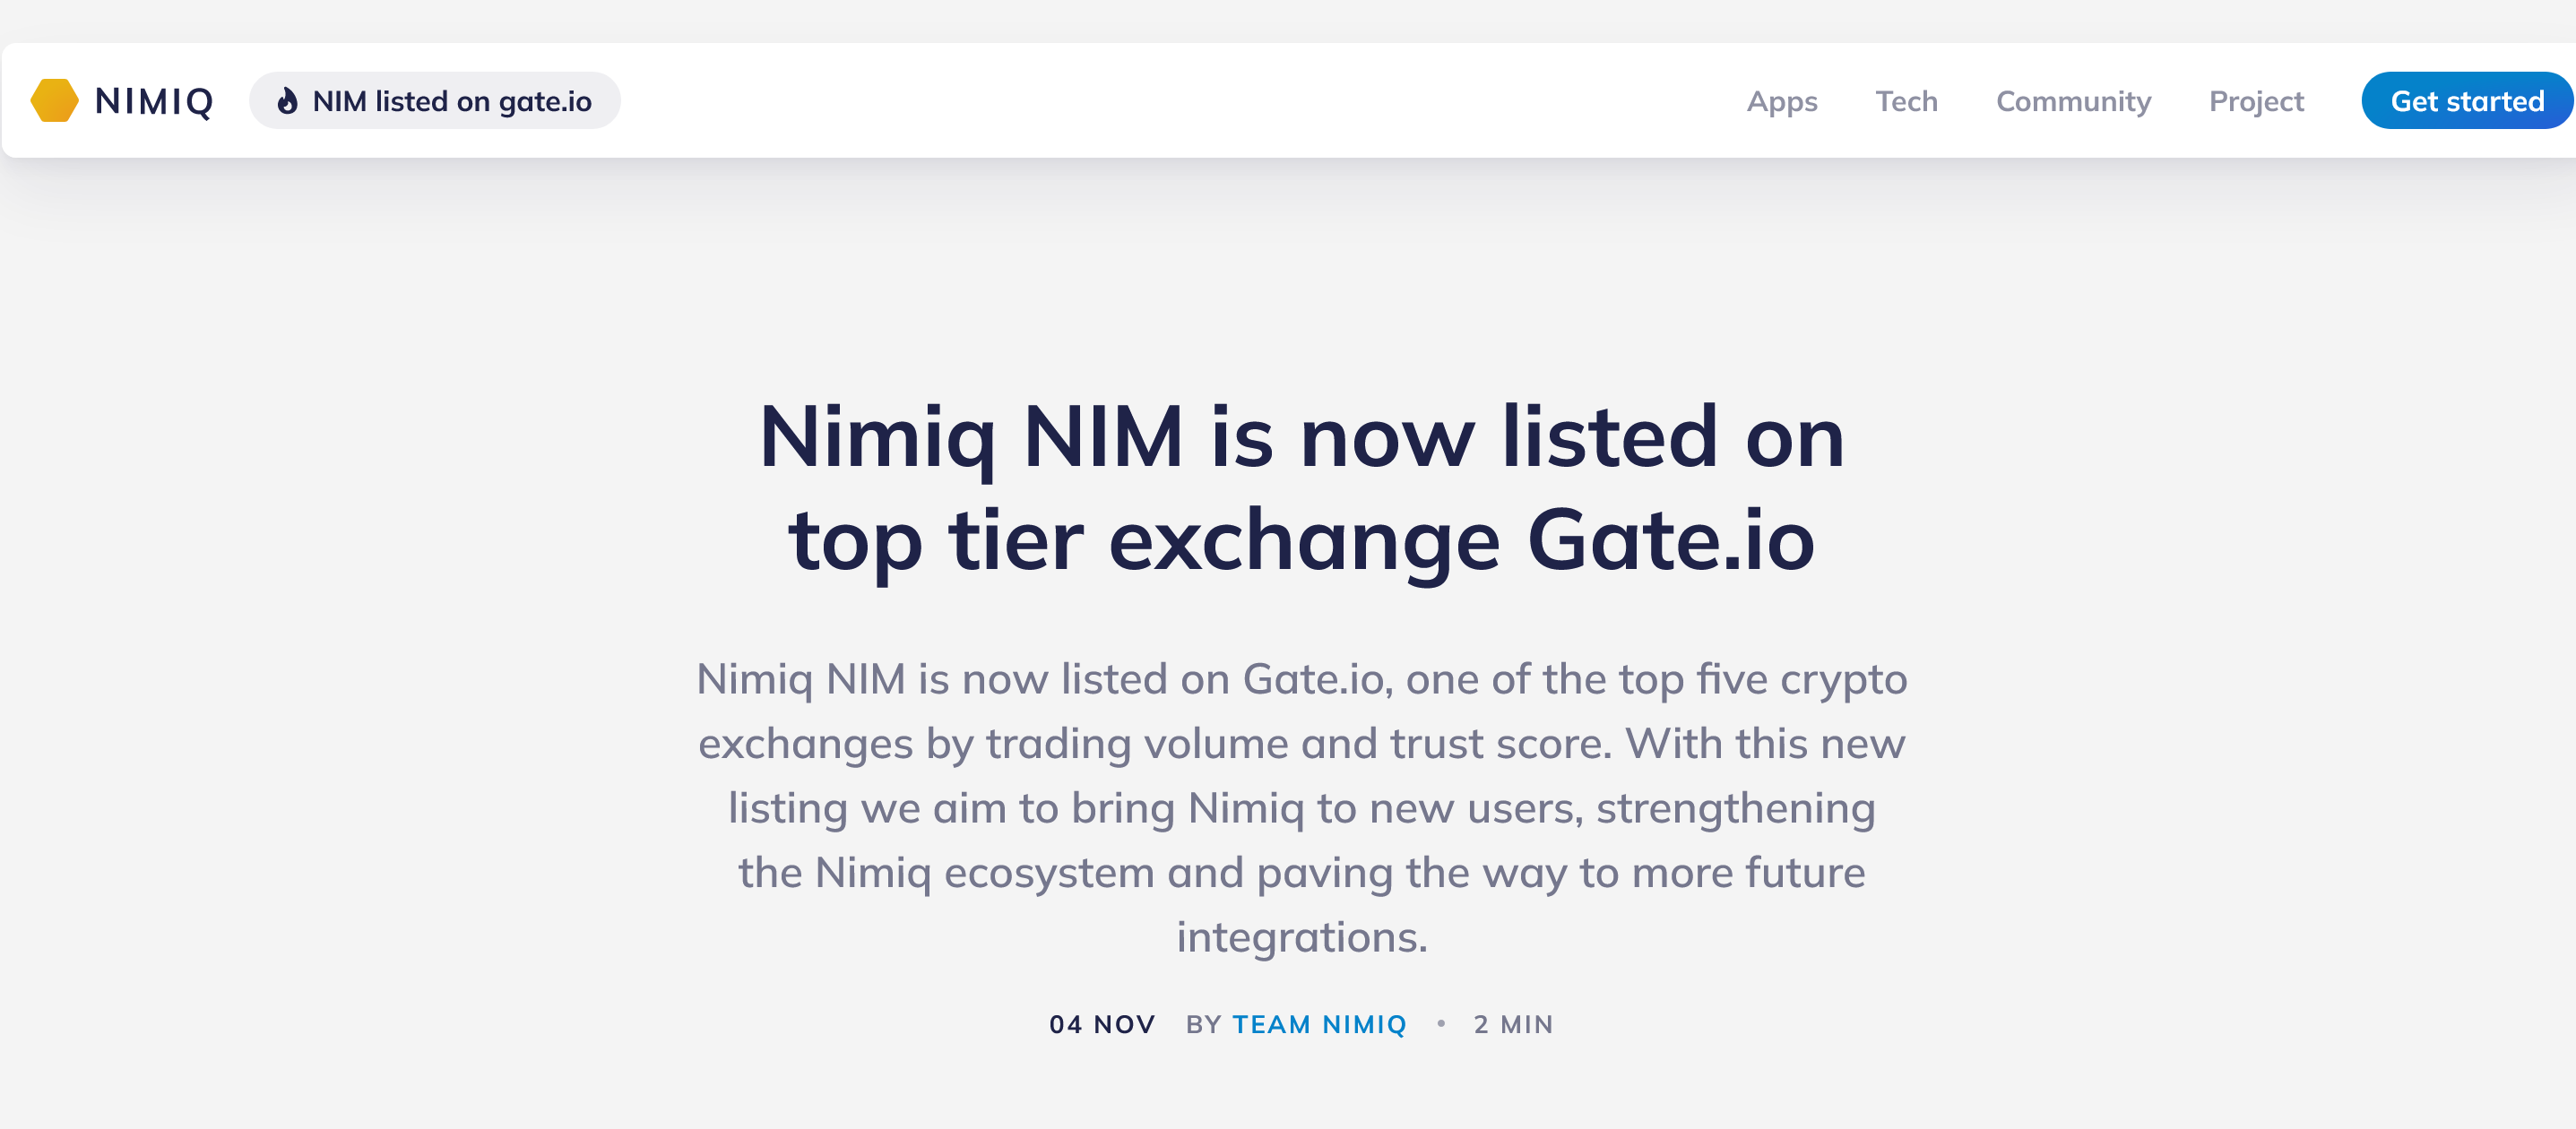
Task: Click the 2 MIN reading time label
Action: click(x=1513, y=1024)
